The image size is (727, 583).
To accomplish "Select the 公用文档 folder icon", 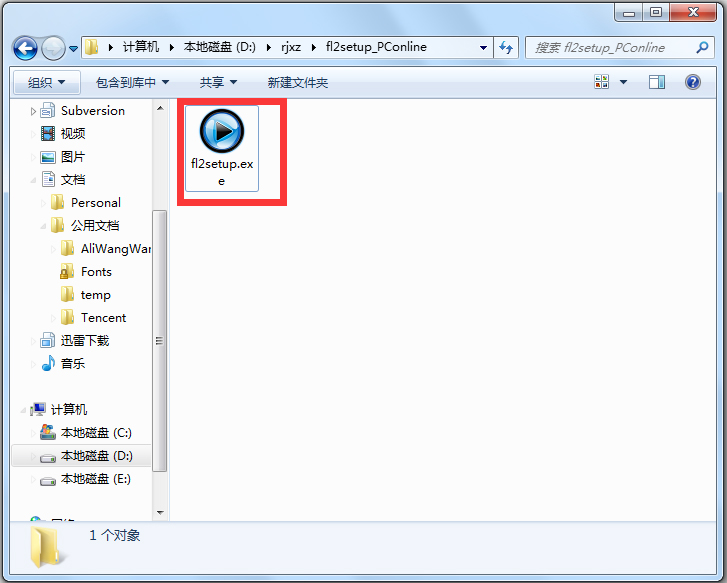I will click(x=57, y=225).
